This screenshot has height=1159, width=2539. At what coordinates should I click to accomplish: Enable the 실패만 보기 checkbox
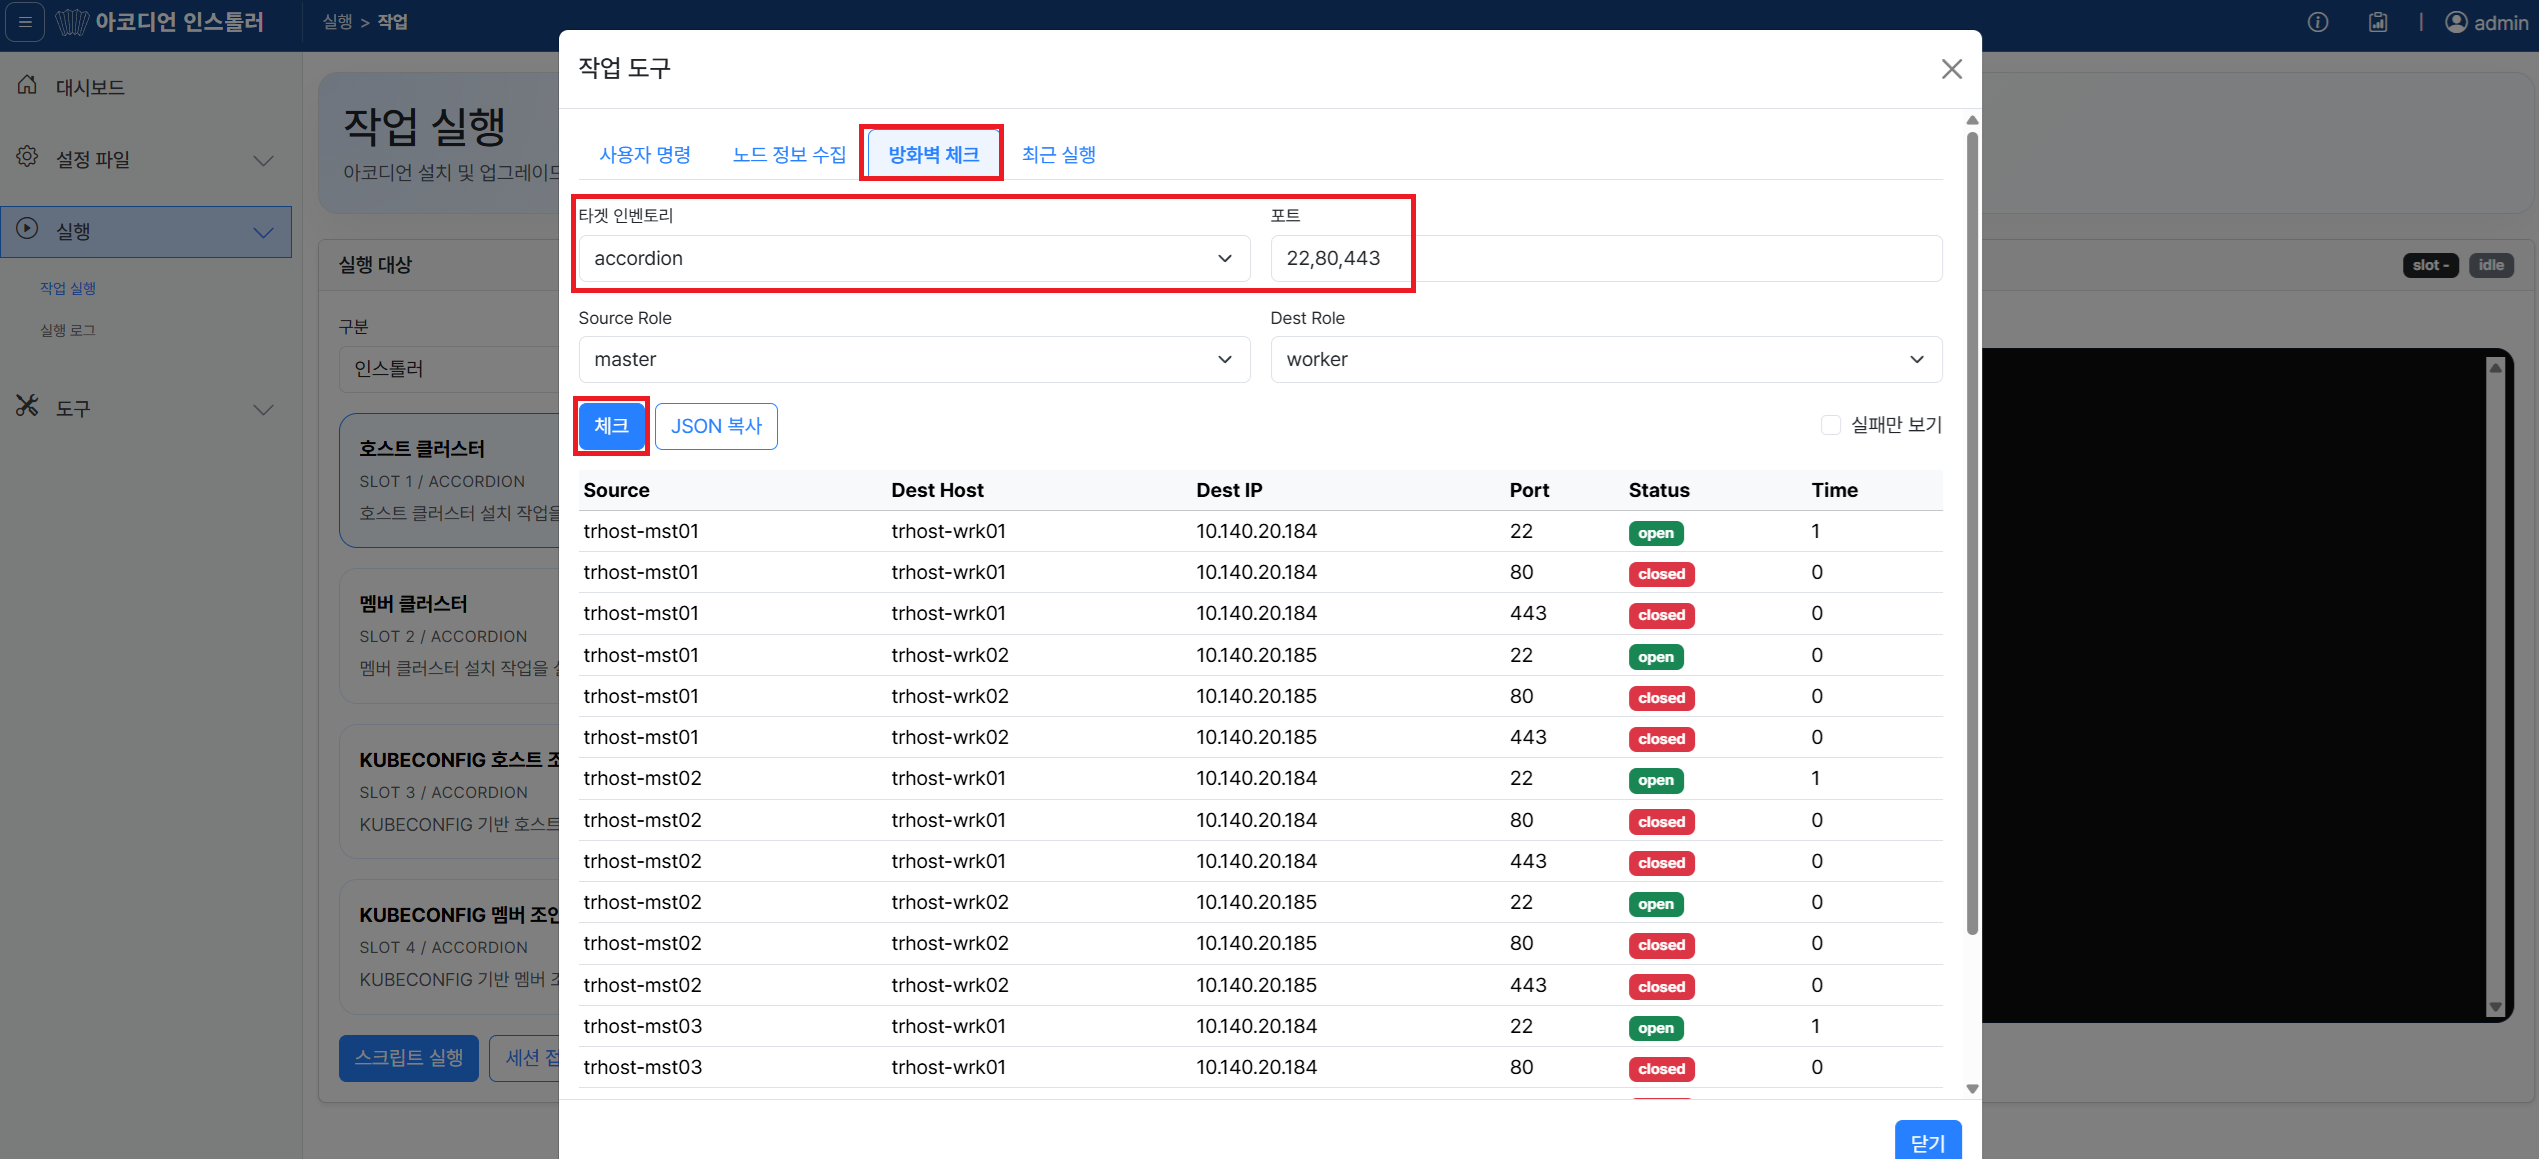[1830, 425]
